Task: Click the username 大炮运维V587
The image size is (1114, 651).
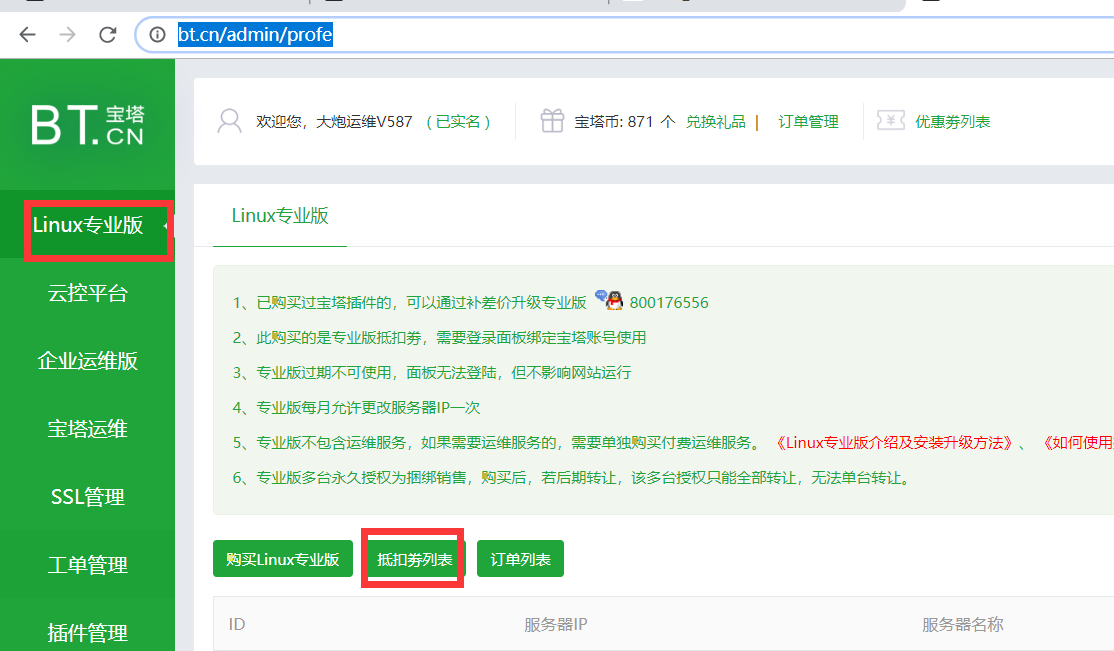Action: pyautogui.click(x=364, y=122)
